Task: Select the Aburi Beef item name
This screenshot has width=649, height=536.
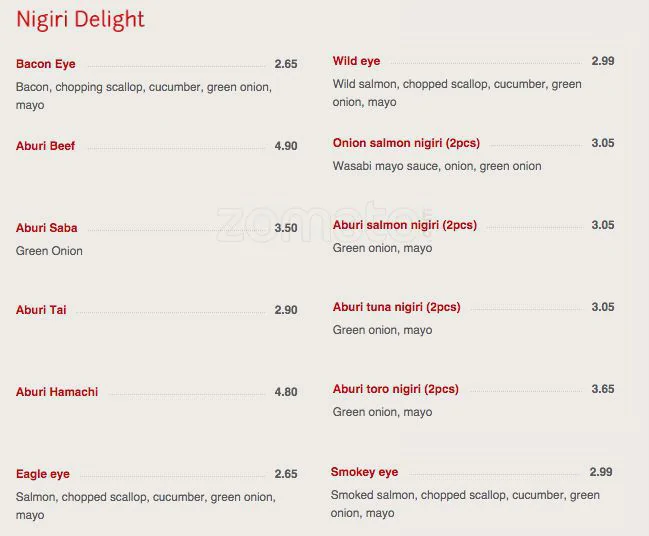Action: [46, 146]
